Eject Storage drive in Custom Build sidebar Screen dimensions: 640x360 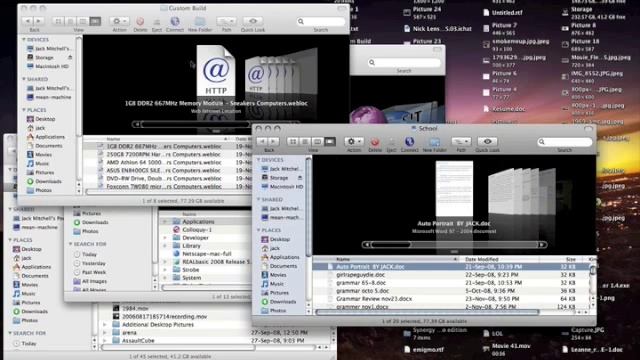[70, 58]
